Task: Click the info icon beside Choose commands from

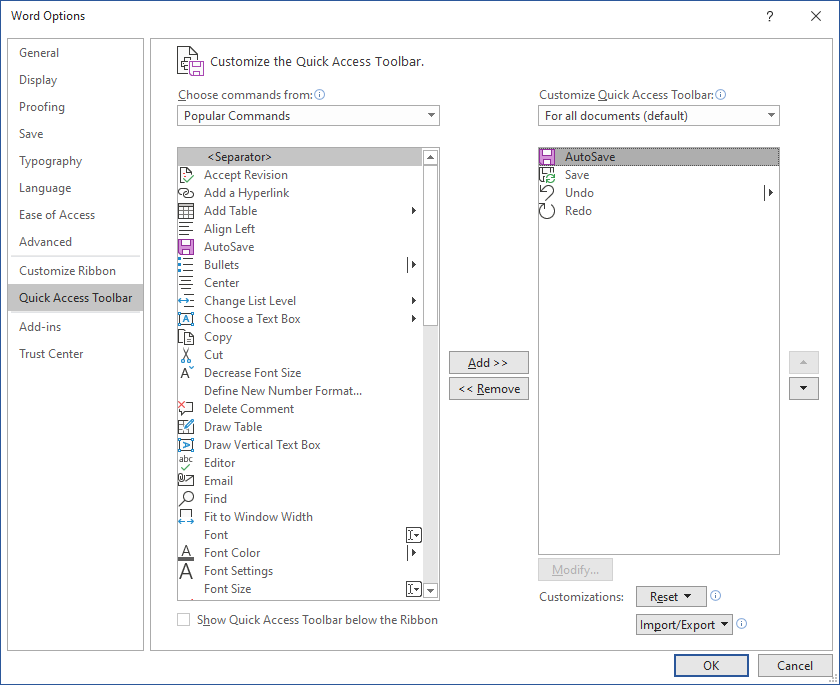Action: point(320,95)
